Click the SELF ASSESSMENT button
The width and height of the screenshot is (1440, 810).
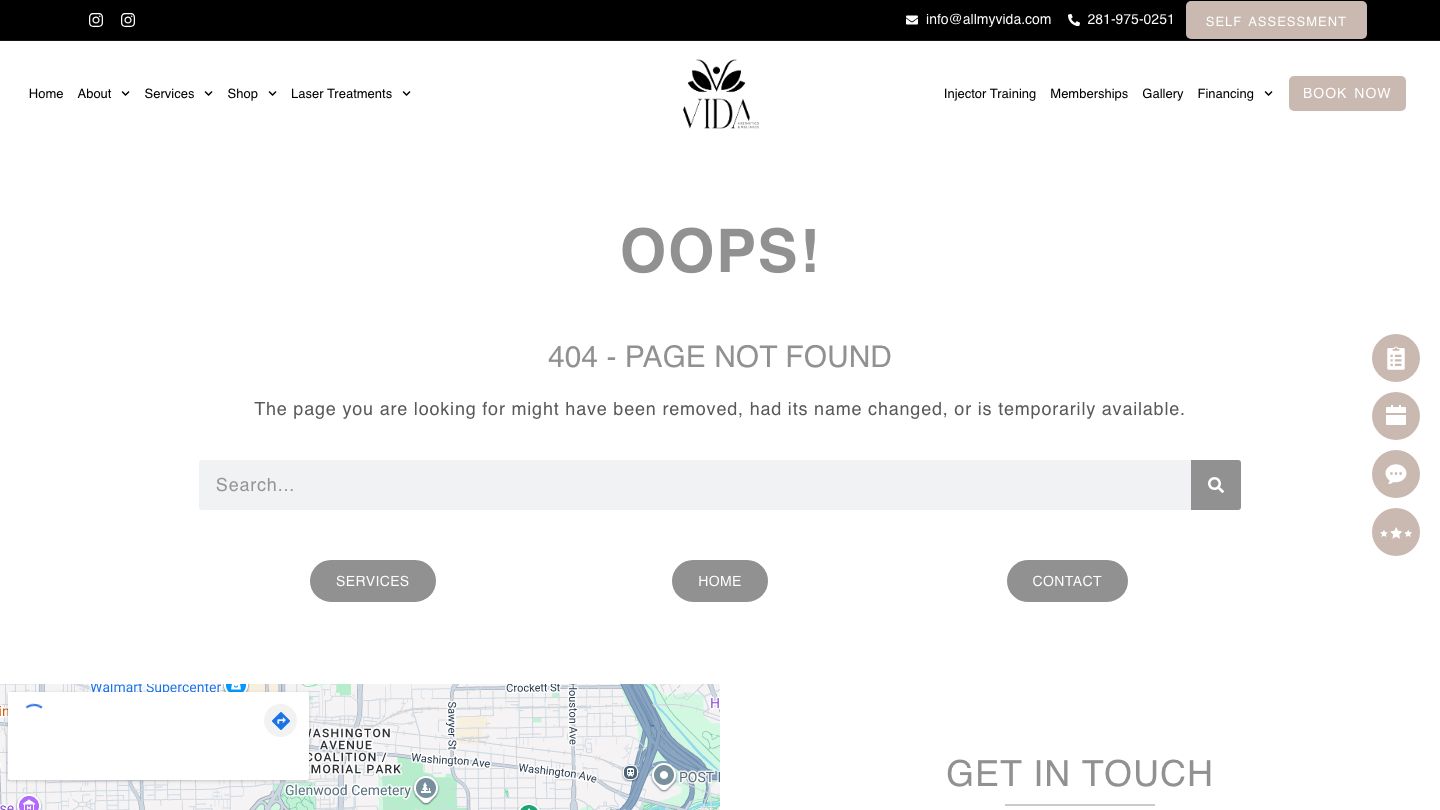click(x=1276, y=20)
